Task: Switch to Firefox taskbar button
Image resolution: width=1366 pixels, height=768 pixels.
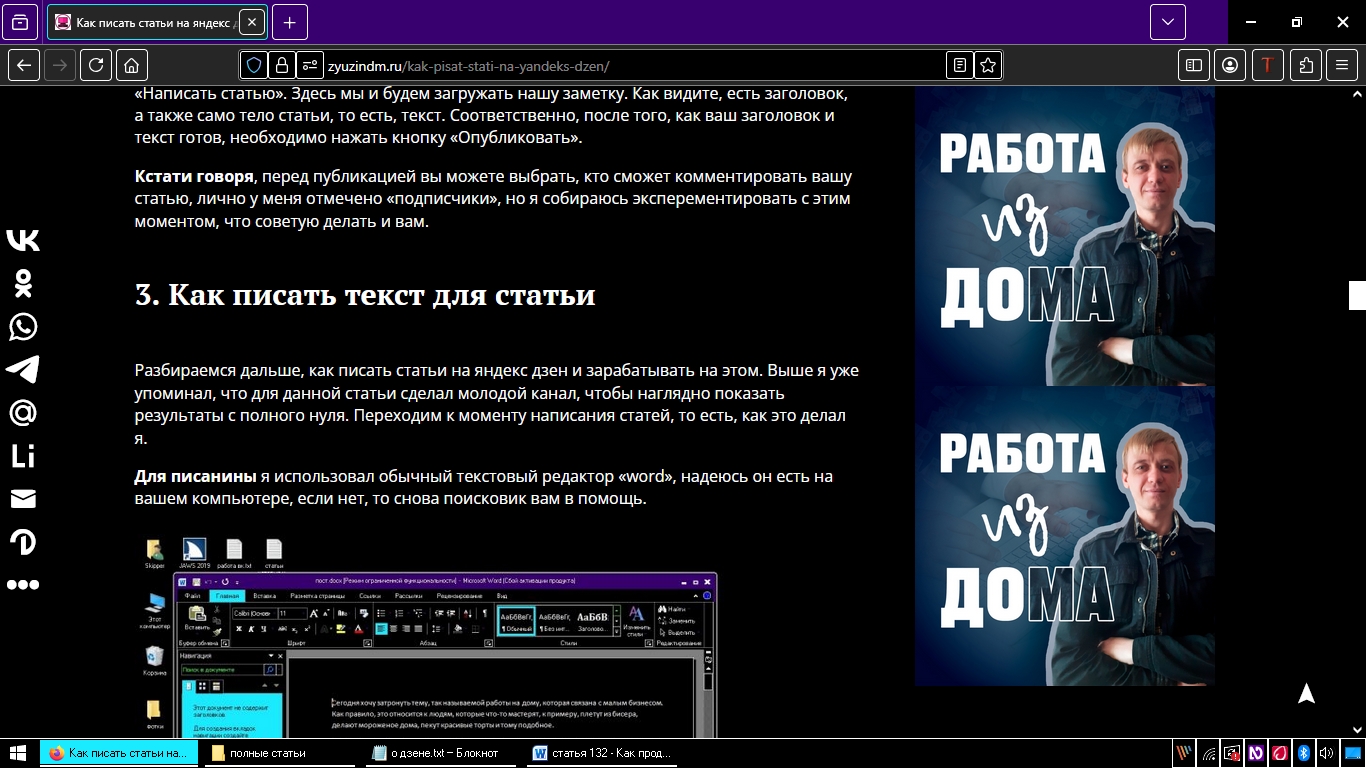Action: (121, 753)
